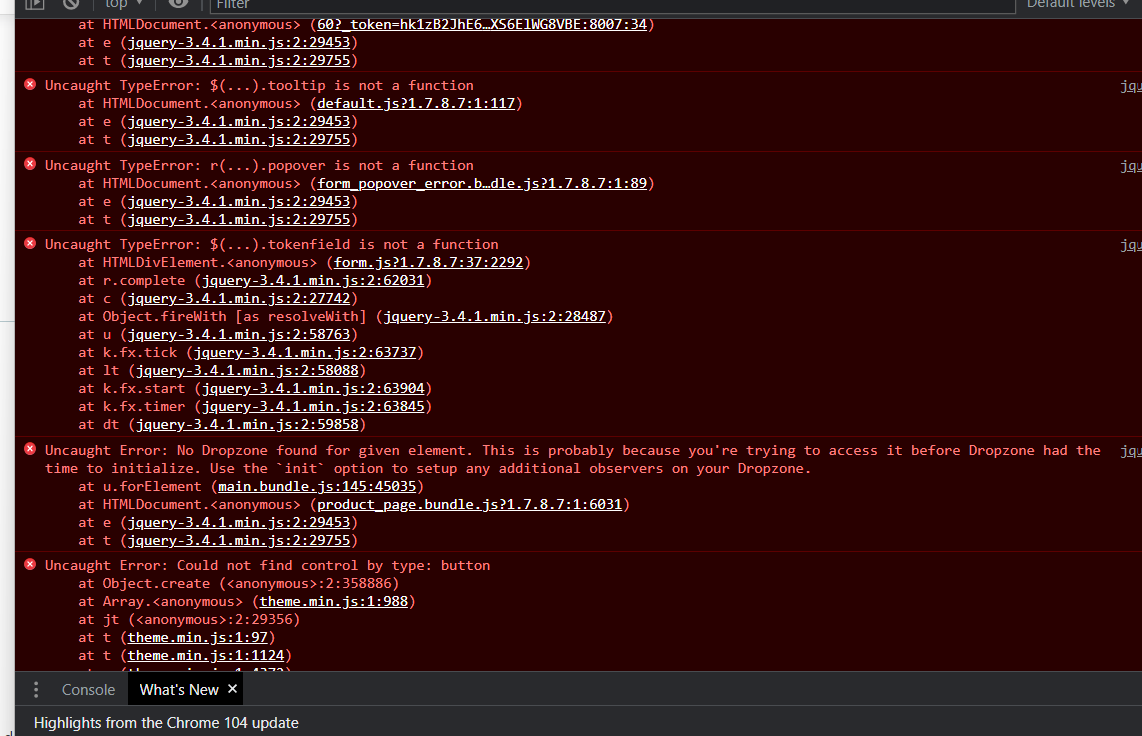Open the 60?_token=hk1zB2JhE6 source link
This screenshot has width=1142, height=736.
pyautogui.click(x=481, y=24)
